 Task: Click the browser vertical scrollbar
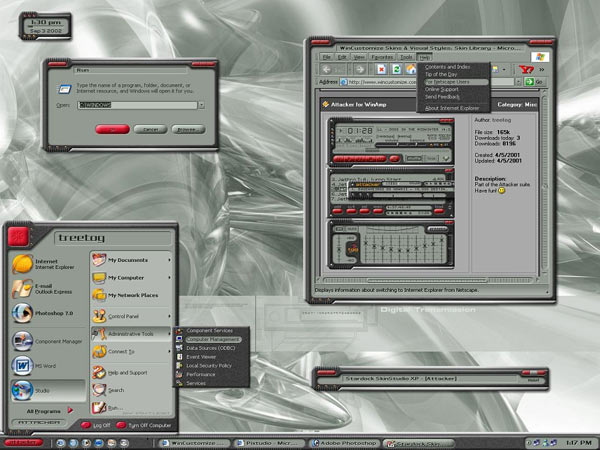tap(545, 186)
